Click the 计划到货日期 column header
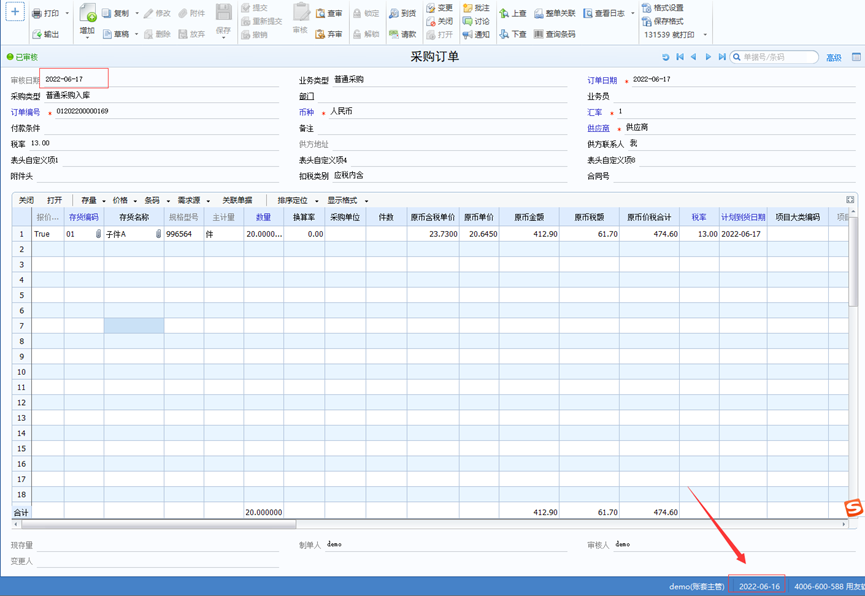 743,217
